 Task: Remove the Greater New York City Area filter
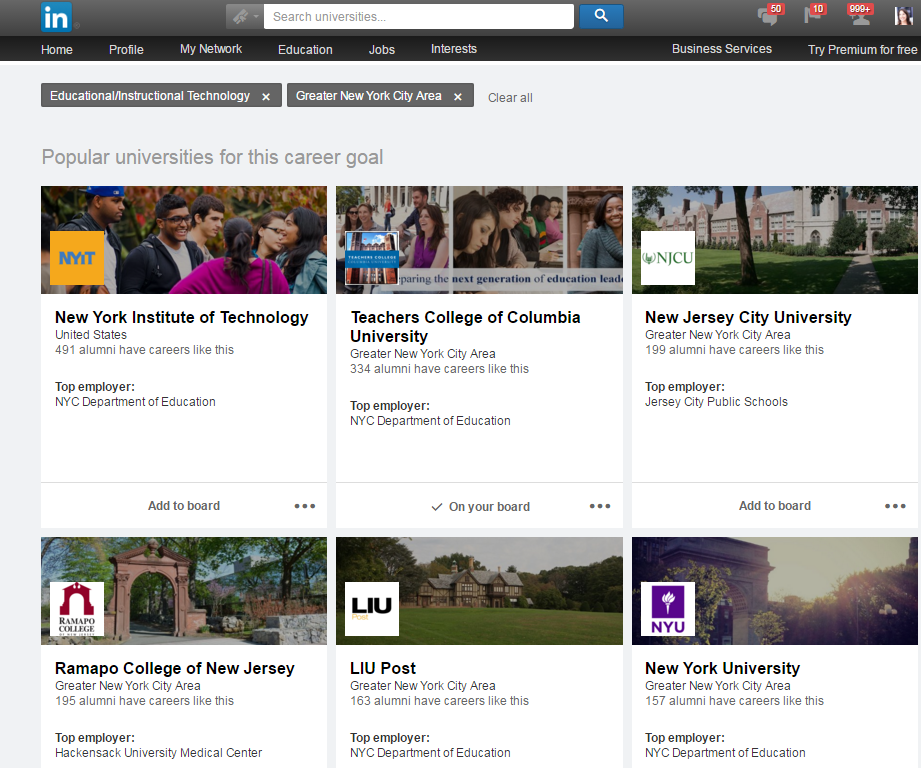tap(458, 96)
